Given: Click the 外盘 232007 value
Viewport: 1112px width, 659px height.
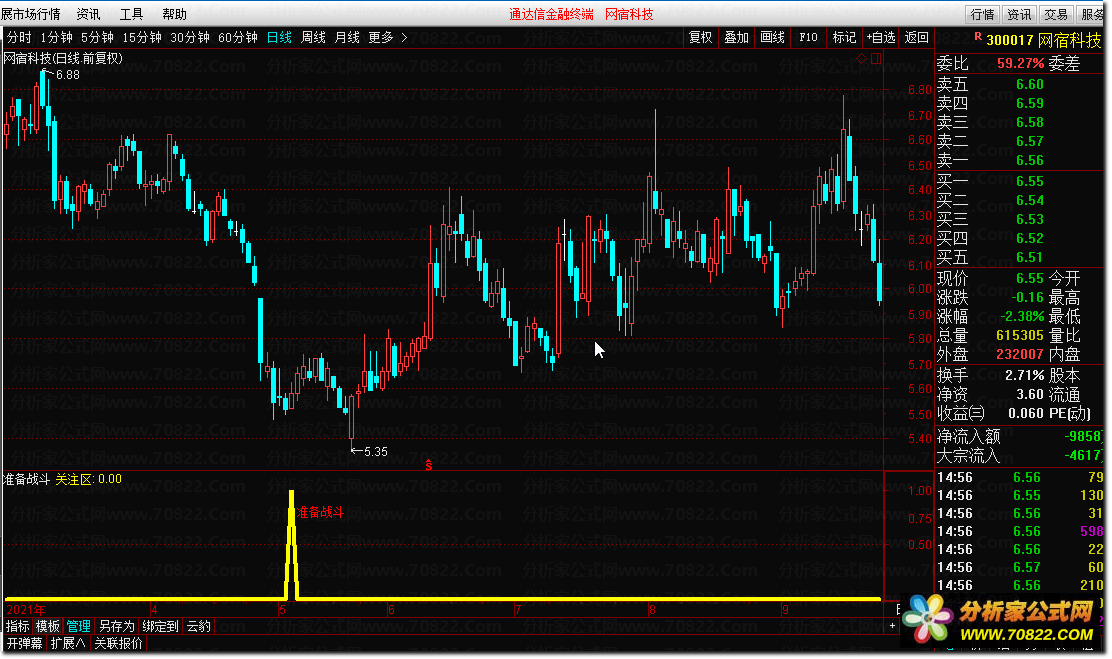Looking at the screenshot, I should point(1020,355).
